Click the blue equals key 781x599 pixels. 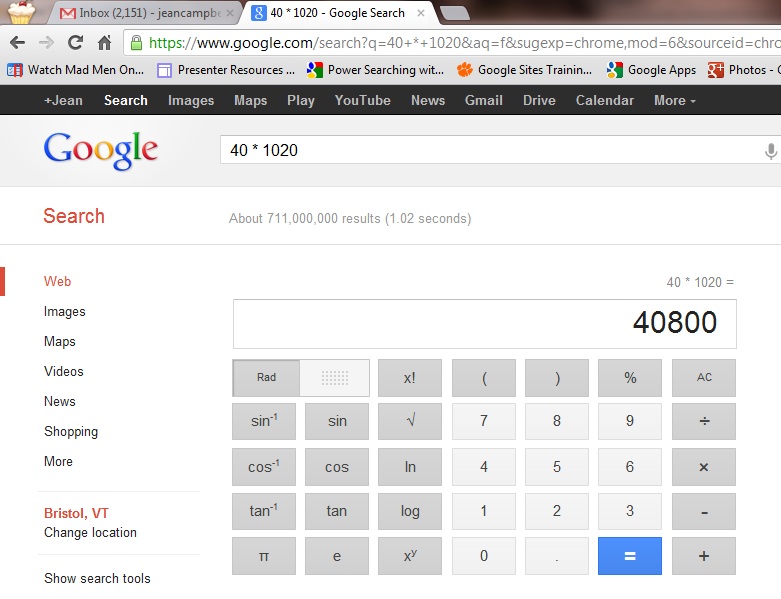click(630, 556)
